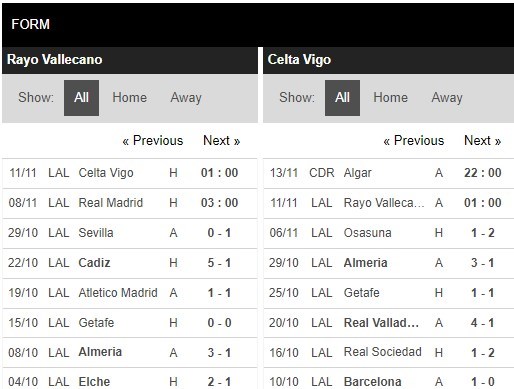Select the All filter under Celta Vigo

click(x=342, y=98)
